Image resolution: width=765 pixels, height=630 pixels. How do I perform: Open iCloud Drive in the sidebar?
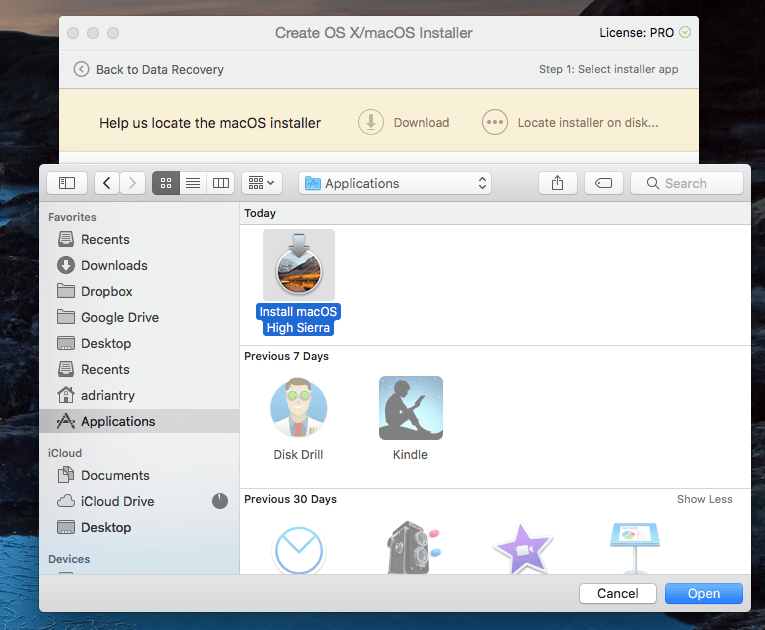click(139, 501)
